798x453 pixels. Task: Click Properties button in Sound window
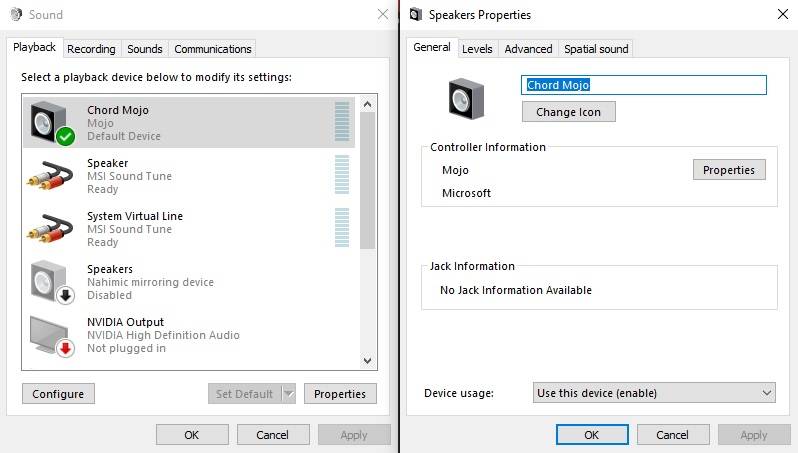(340, 394)
